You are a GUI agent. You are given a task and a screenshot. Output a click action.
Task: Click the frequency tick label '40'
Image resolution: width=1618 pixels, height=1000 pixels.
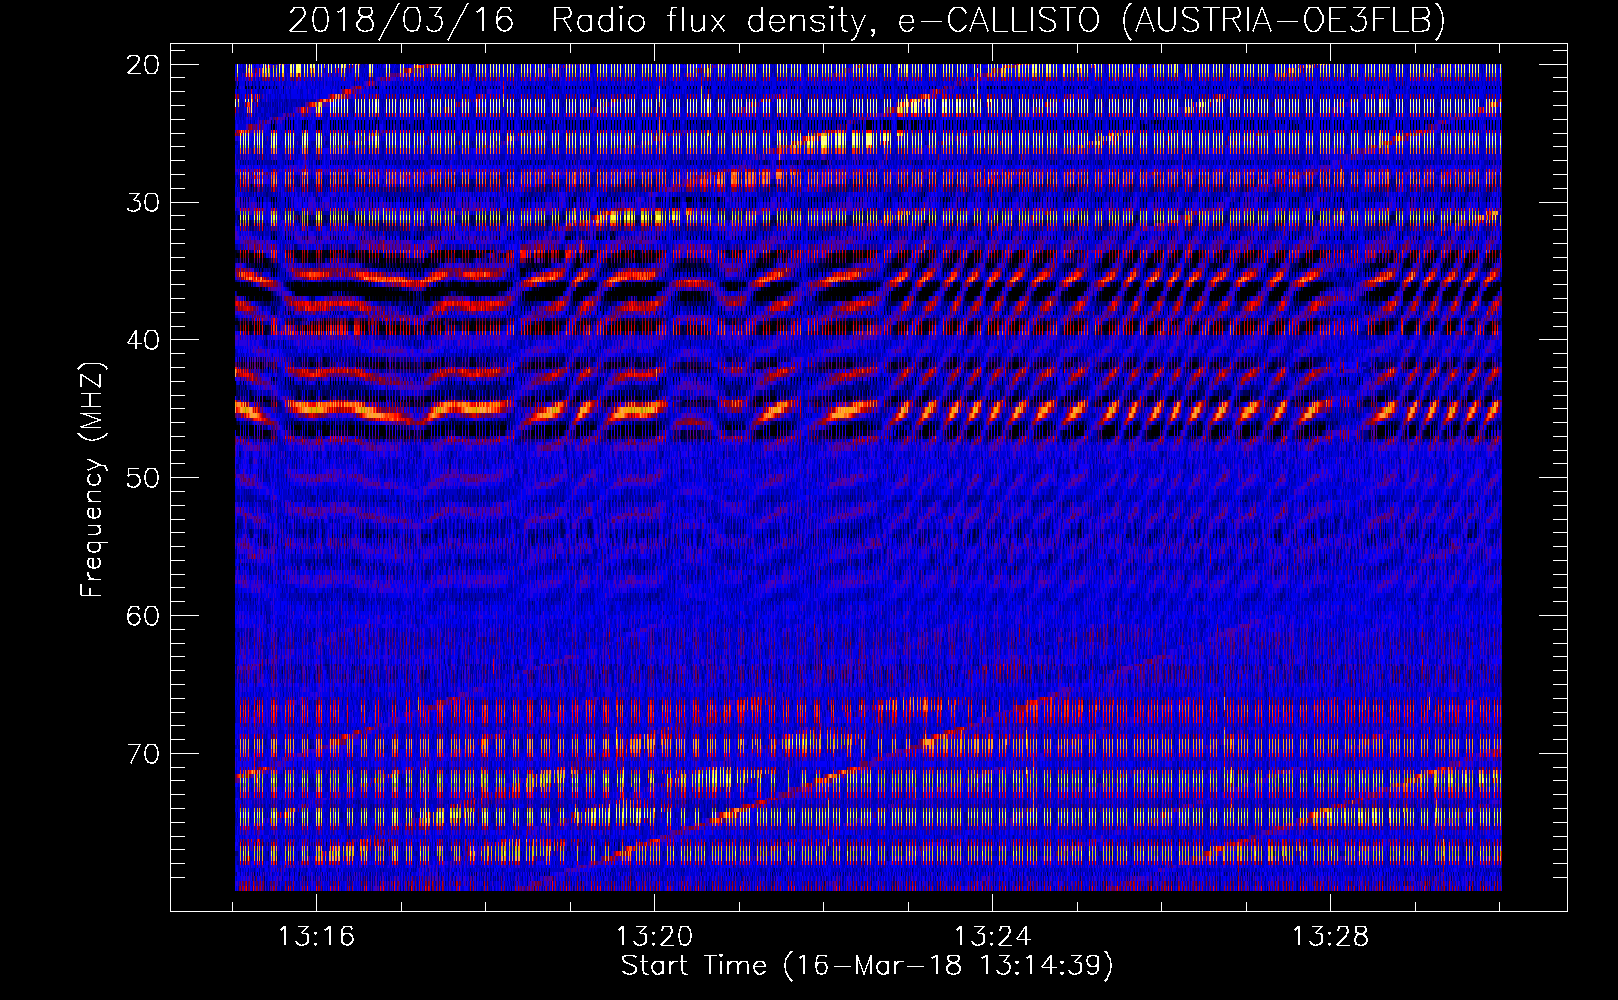point(144,340)
